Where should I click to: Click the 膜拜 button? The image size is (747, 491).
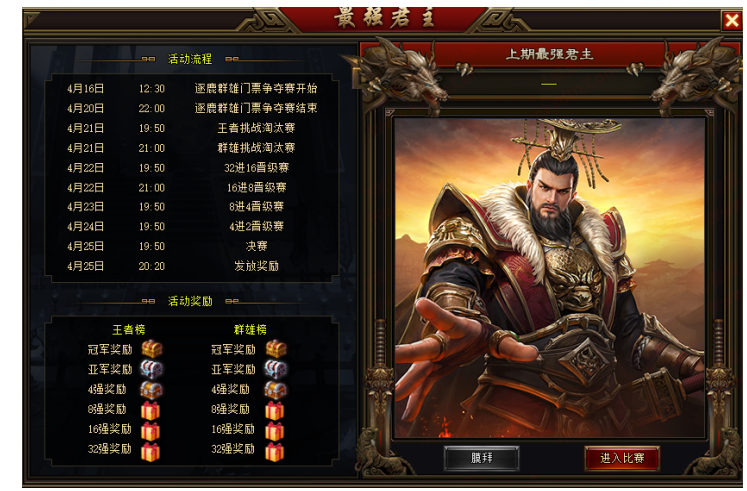(481, 458)
